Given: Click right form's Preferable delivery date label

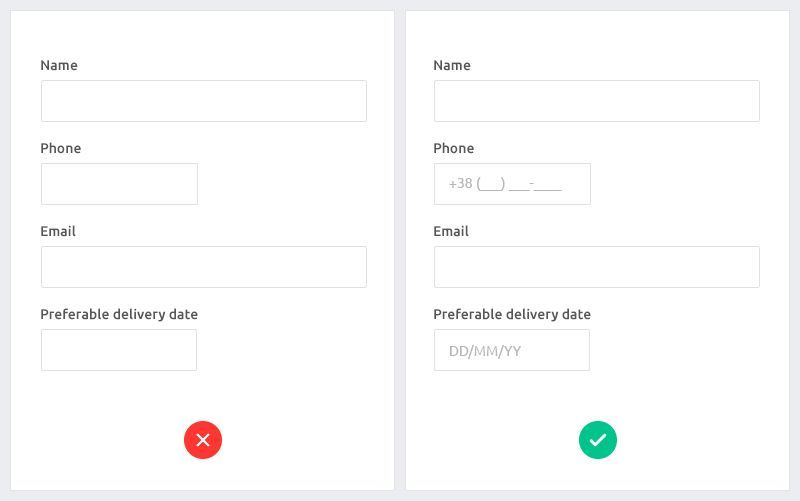Looking at the screenshot, I should pyautogui.click(x=512, y=314).
